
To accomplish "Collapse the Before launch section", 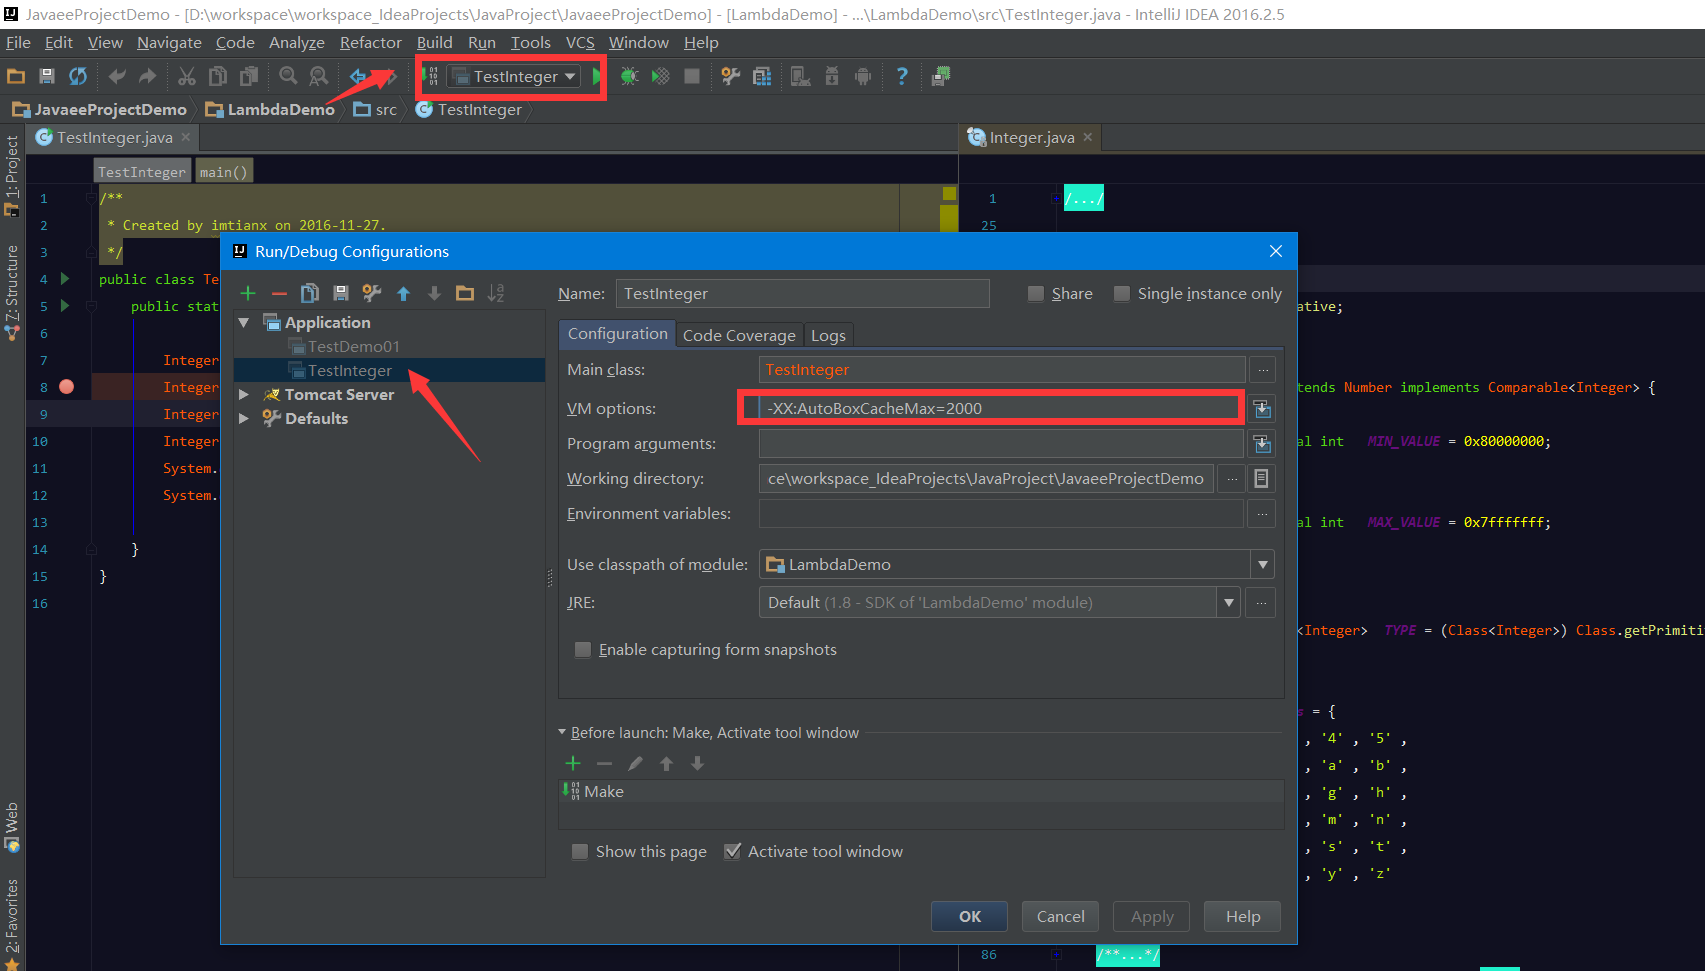I will (x=562, y=732).
